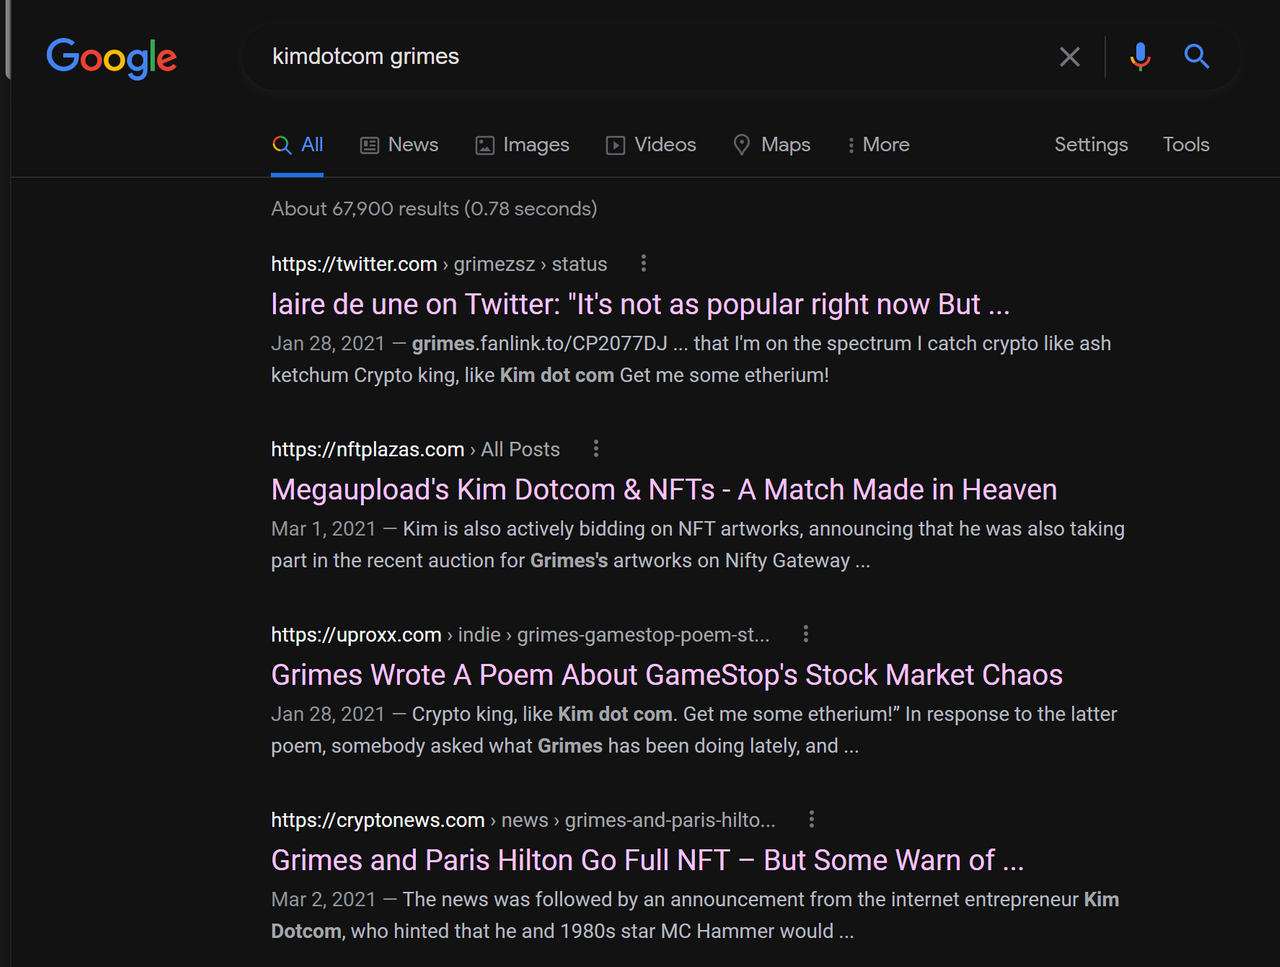This screenshot has height=967, width=1280.
Task: Open 'Grimes and Paris Hilton Go Full NFT' result
Action: (x=647, y=860)
